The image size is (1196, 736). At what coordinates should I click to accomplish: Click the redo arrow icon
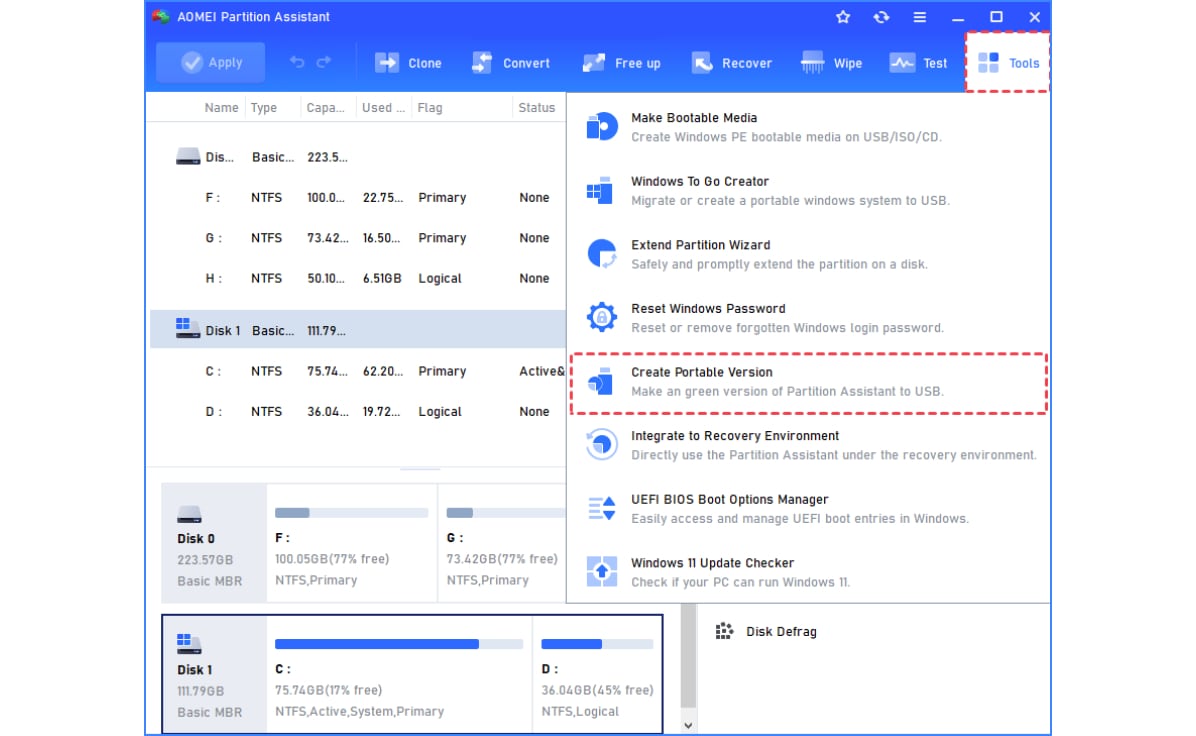coord(324,62)
